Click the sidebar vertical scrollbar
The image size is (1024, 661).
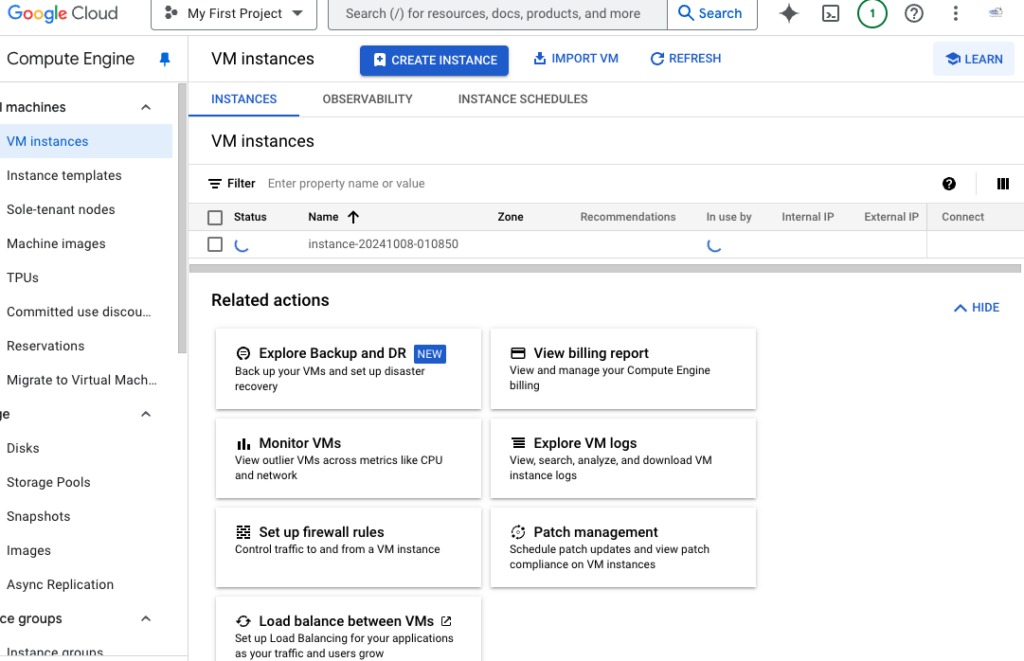point(182,218)
